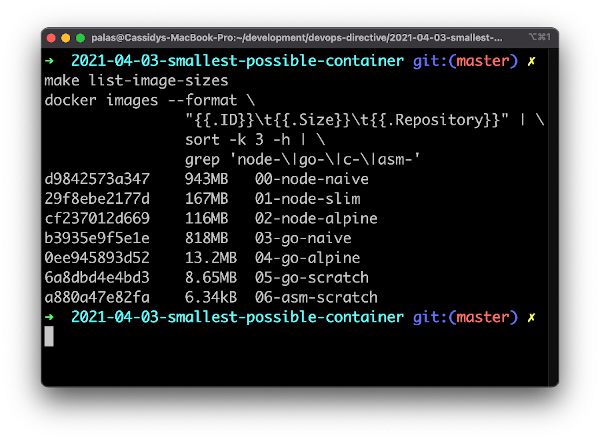Image resolution: width=600 pixels, height=441 pixels.
Task: Click the make list-image-sizes command text
Action: point(136,81)
